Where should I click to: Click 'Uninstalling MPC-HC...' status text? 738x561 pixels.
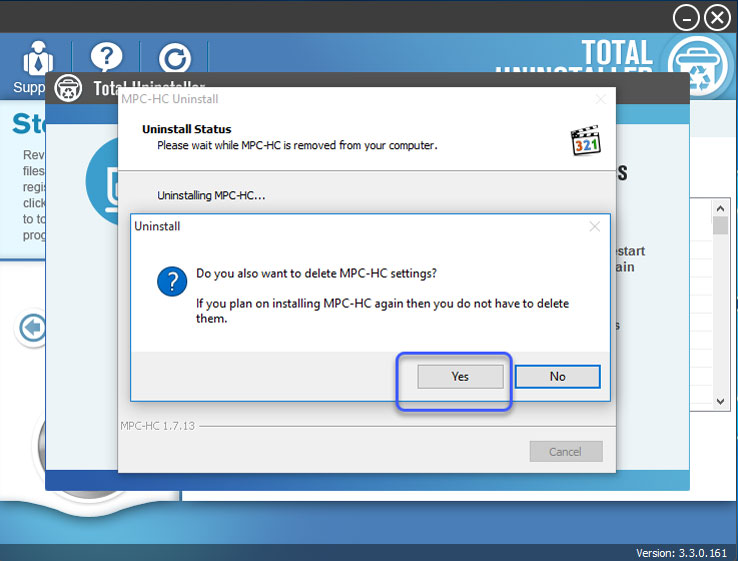tap(211, 195)
